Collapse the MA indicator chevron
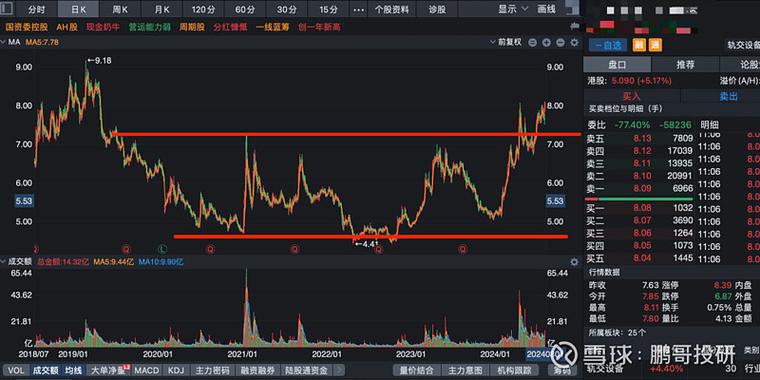This screenshot has height=380, width=760. click(4, 43)
